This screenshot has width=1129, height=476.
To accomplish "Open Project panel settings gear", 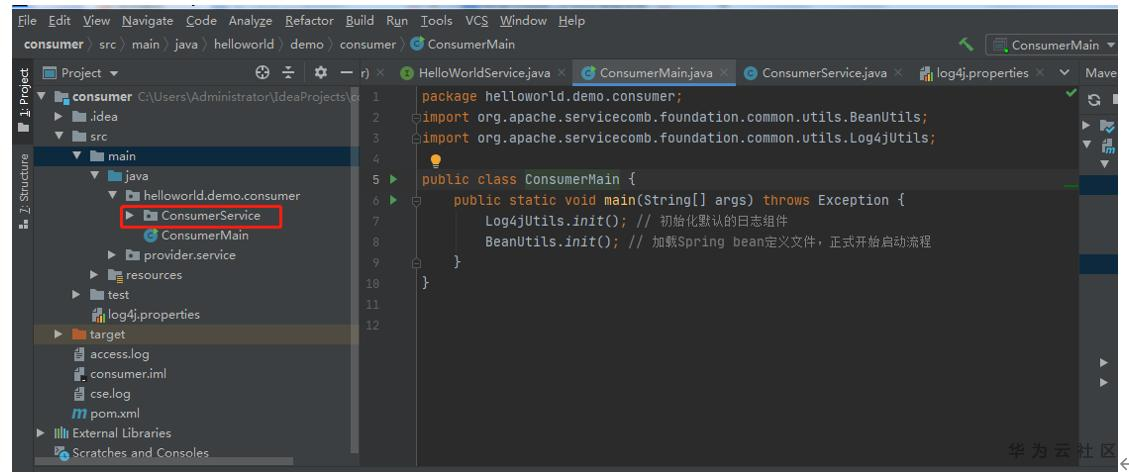I will pyautogui.click(x=322, y=73).
